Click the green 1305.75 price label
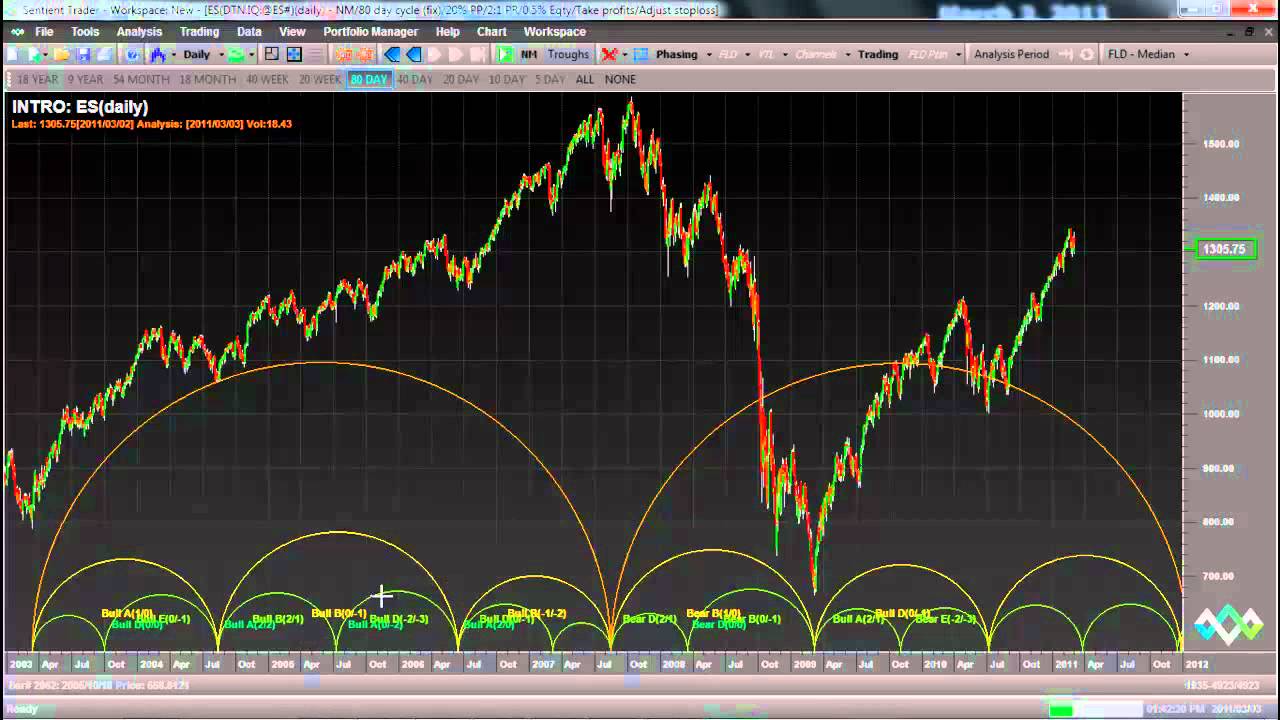 (1225, 249)
